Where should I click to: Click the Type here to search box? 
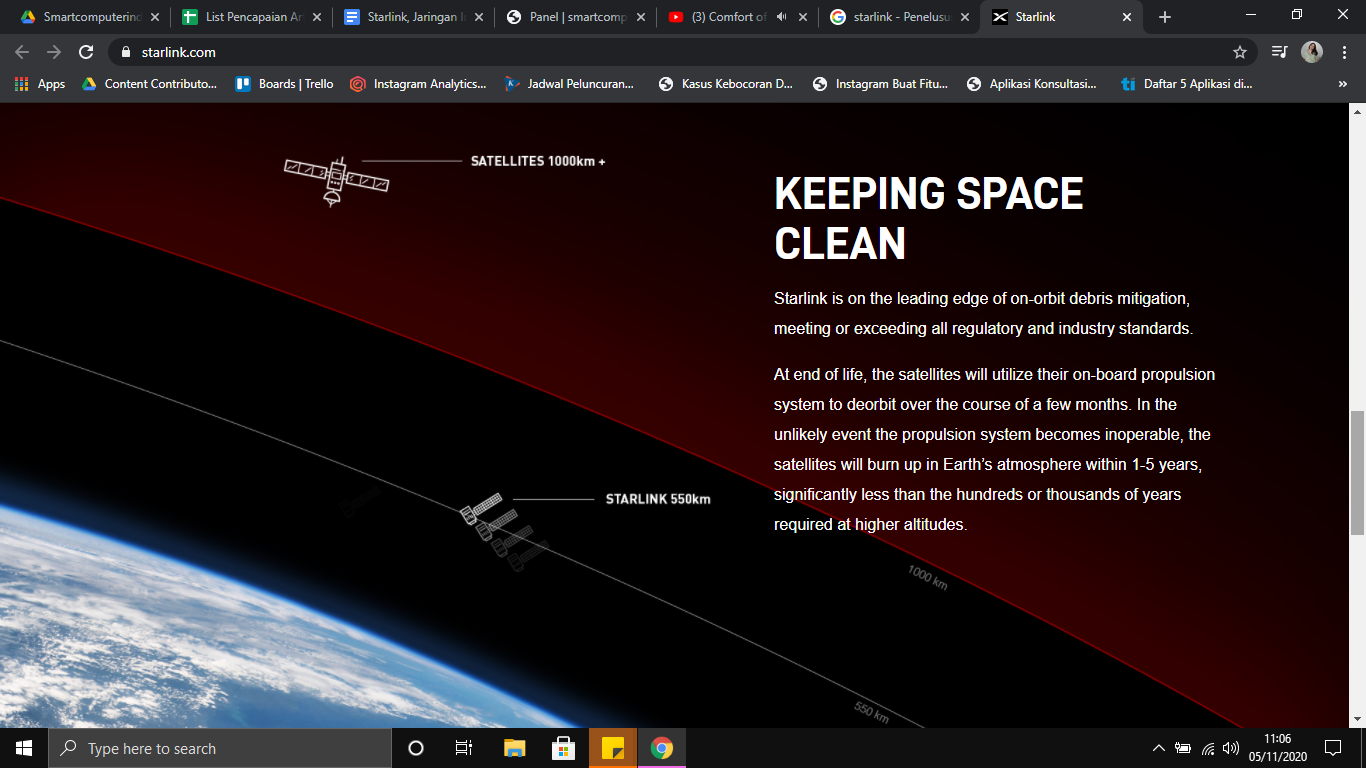point(220,748)
